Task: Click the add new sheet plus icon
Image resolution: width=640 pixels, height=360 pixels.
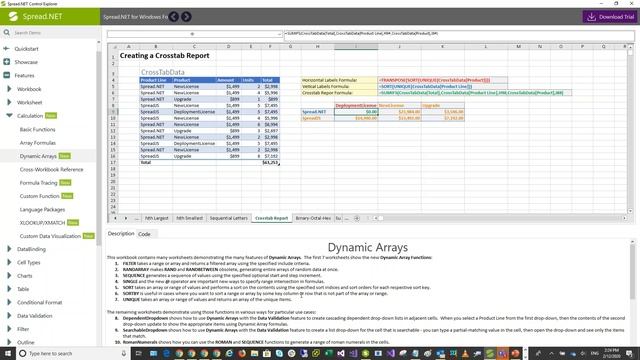Action: [357, 218]
